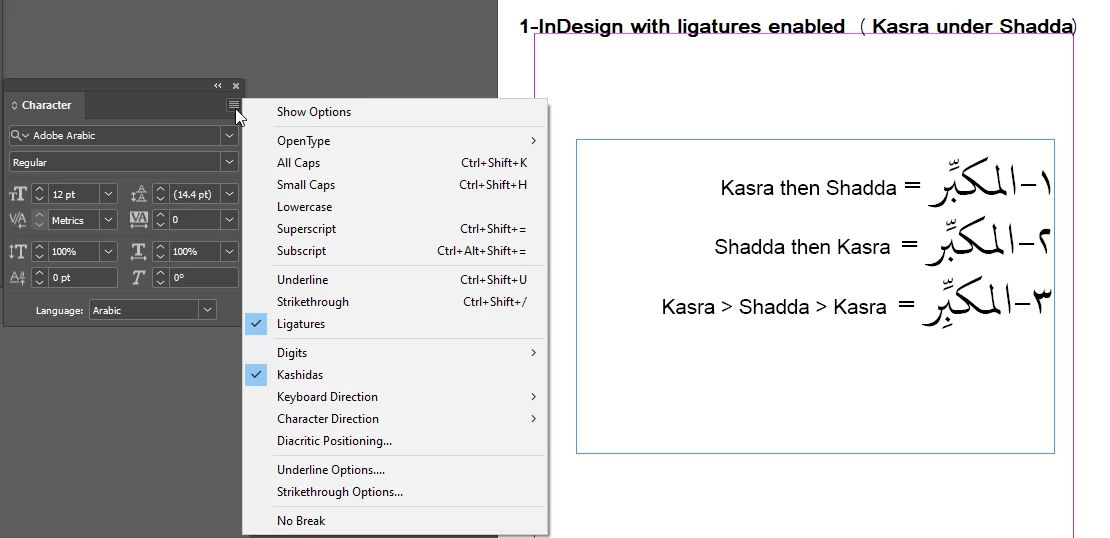
Task: Click the horizontal scale icon
Action: click(x=139, y=251)
